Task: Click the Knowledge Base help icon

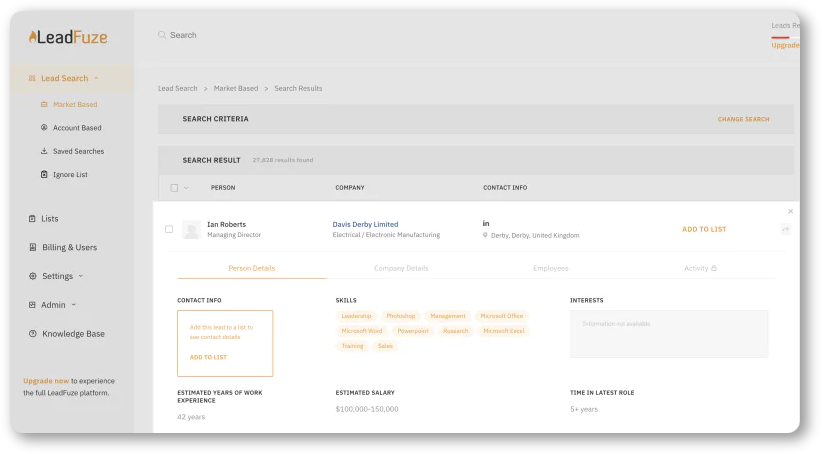Action: pos(33,333)
